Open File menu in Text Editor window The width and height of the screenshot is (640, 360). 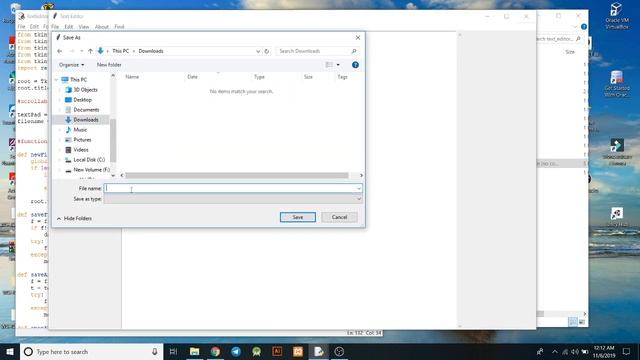55,27
